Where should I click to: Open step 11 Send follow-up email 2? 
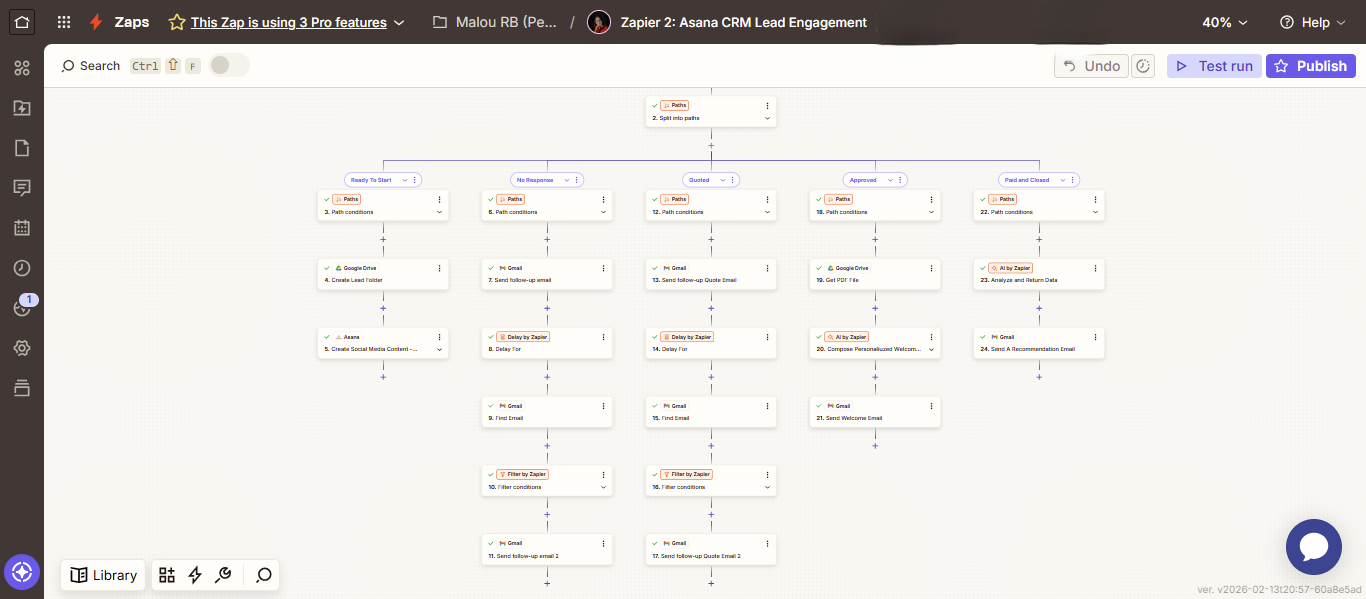547,549
